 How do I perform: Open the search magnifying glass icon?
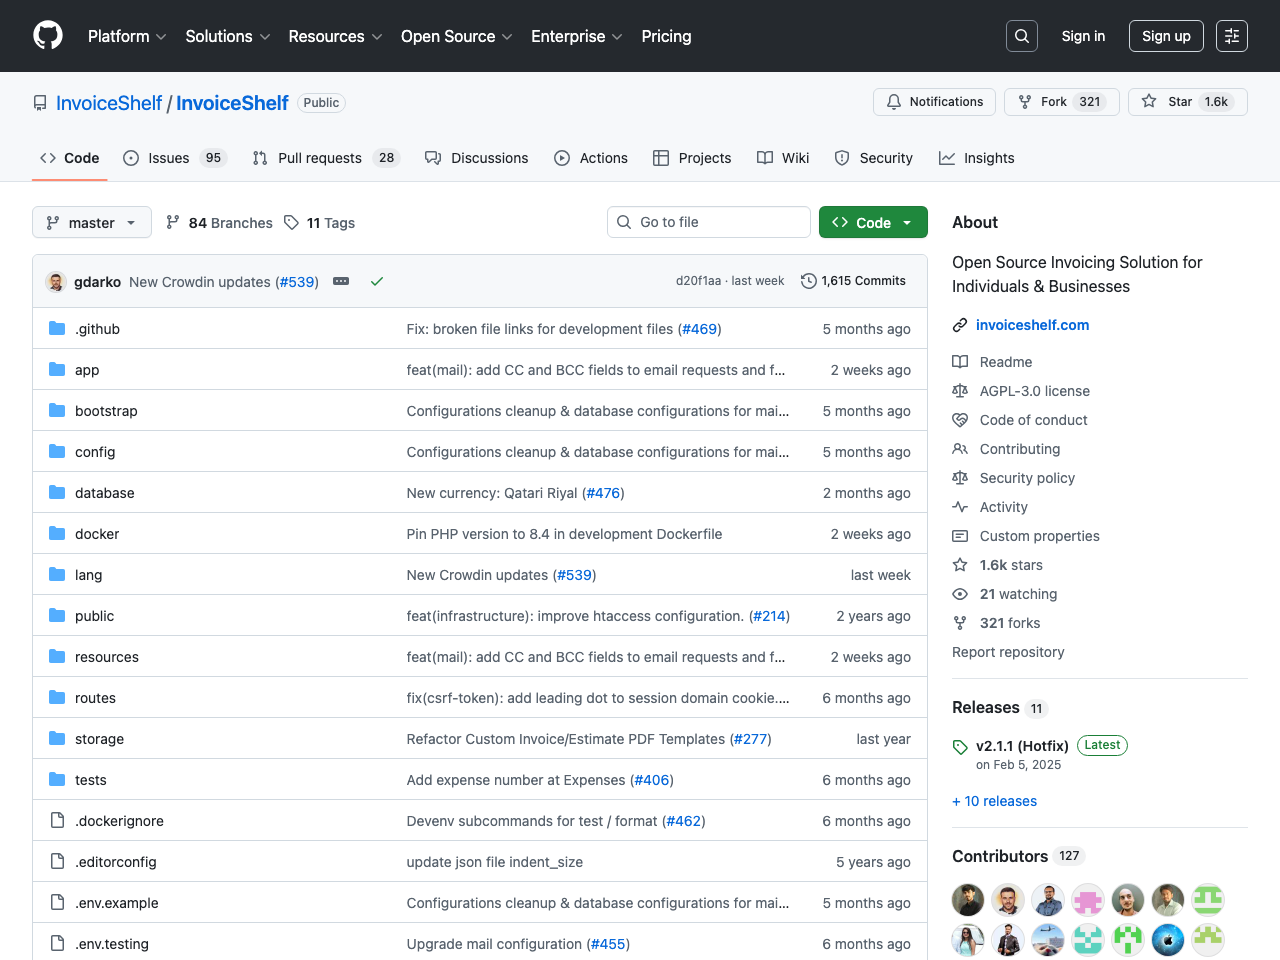coord(1021,35)
